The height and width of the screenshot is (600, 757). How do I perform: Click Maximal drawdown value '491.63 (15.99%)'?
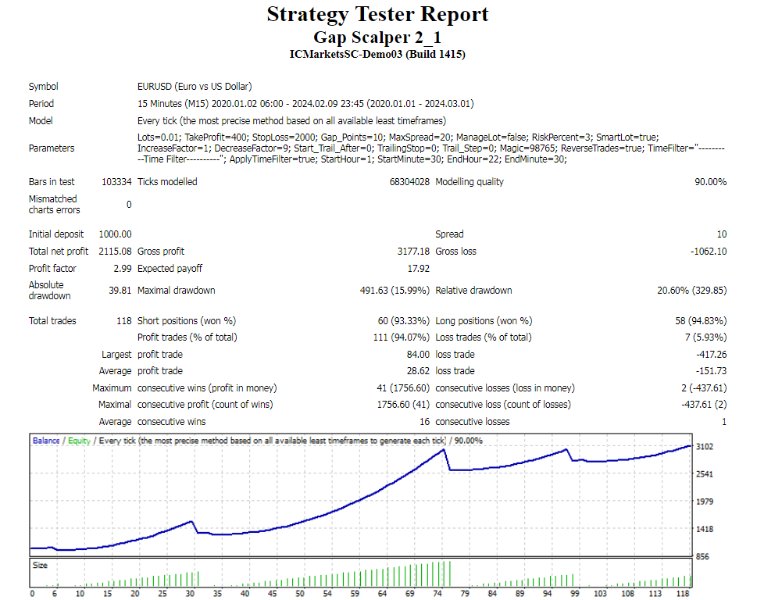394,291
